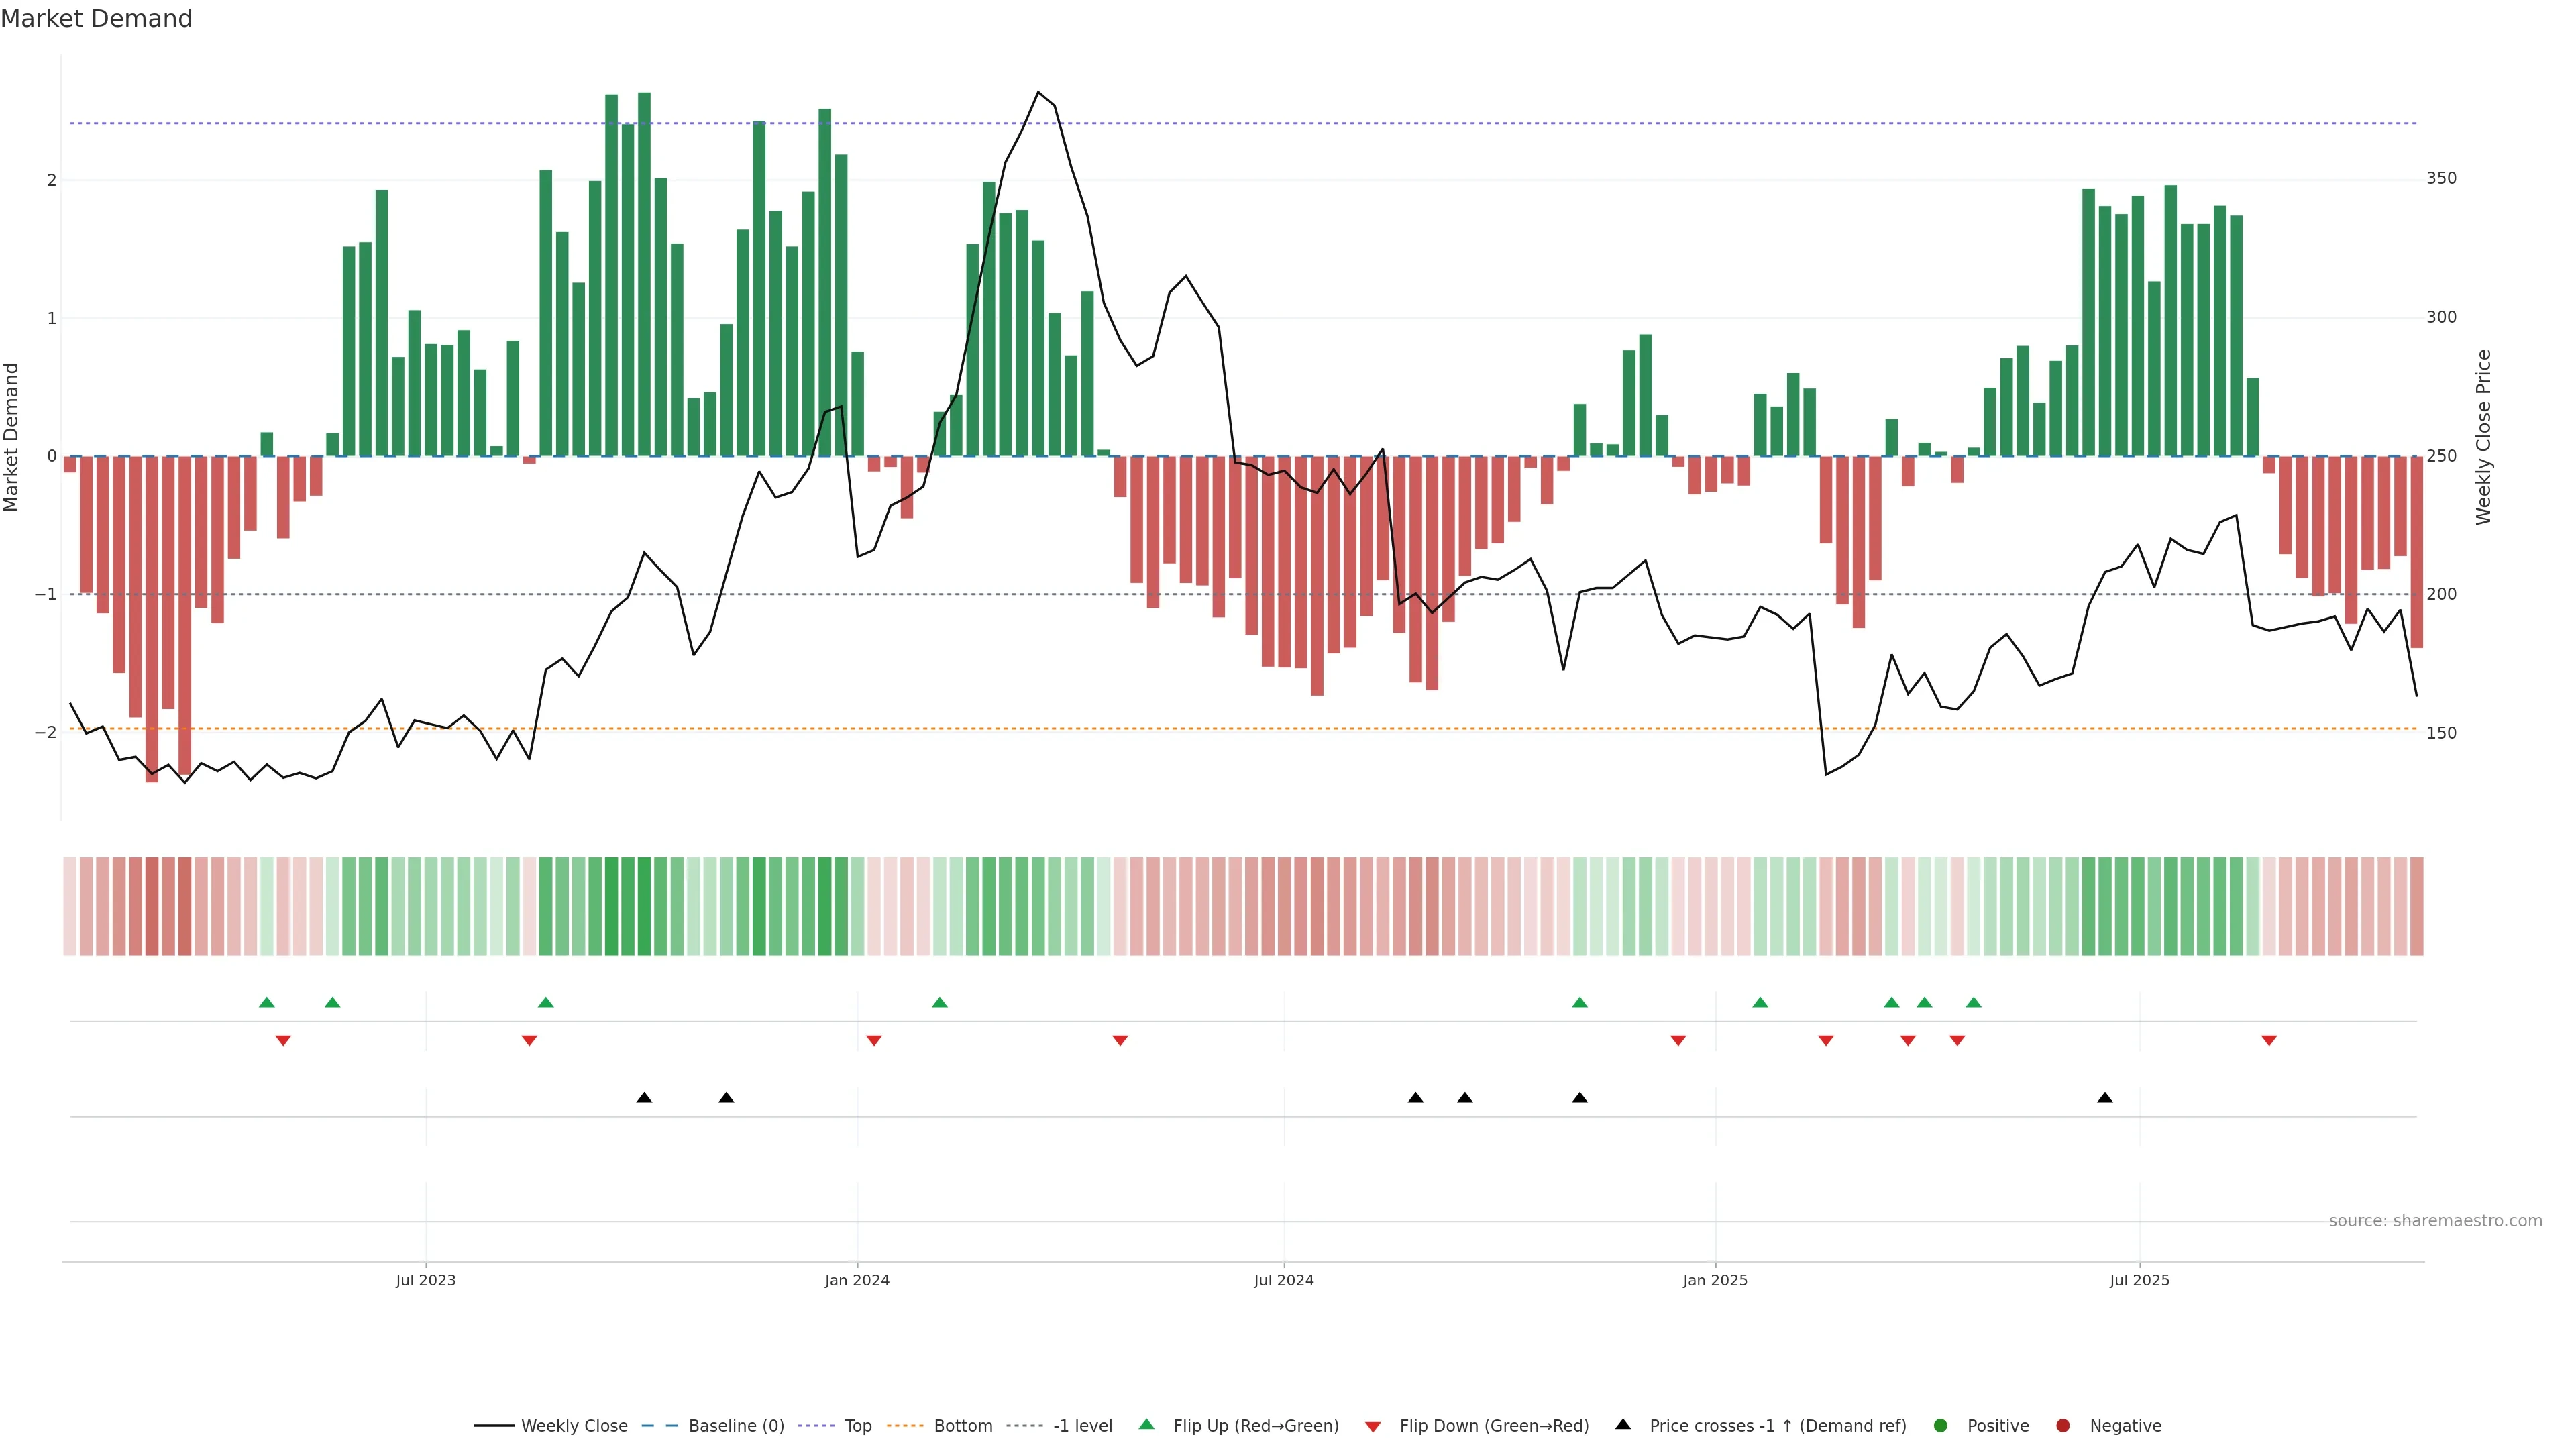Click the Weekly Close Price axis title

(2484, 437)
